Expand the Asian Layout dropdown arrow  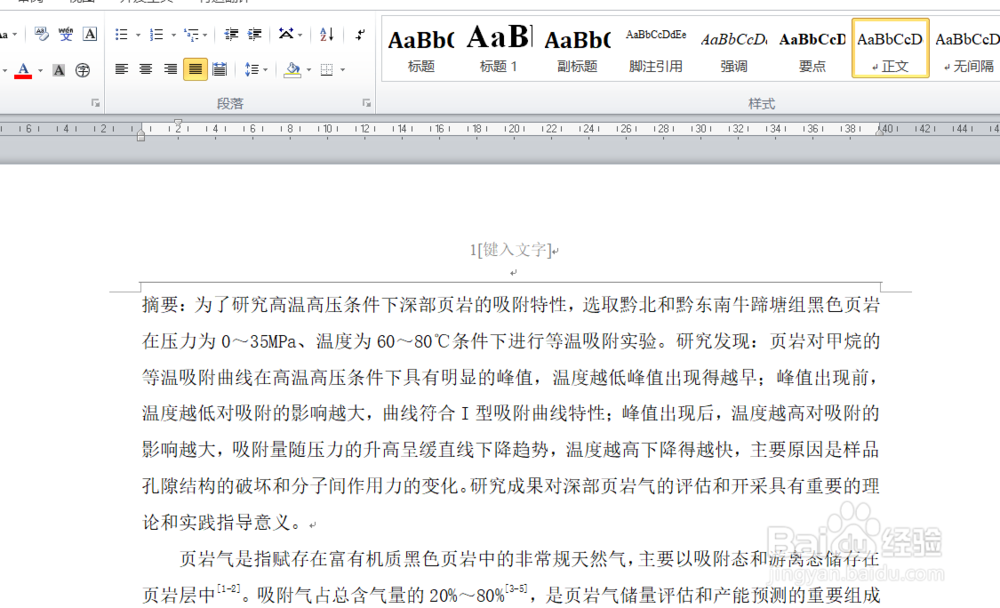click(300, 35)
